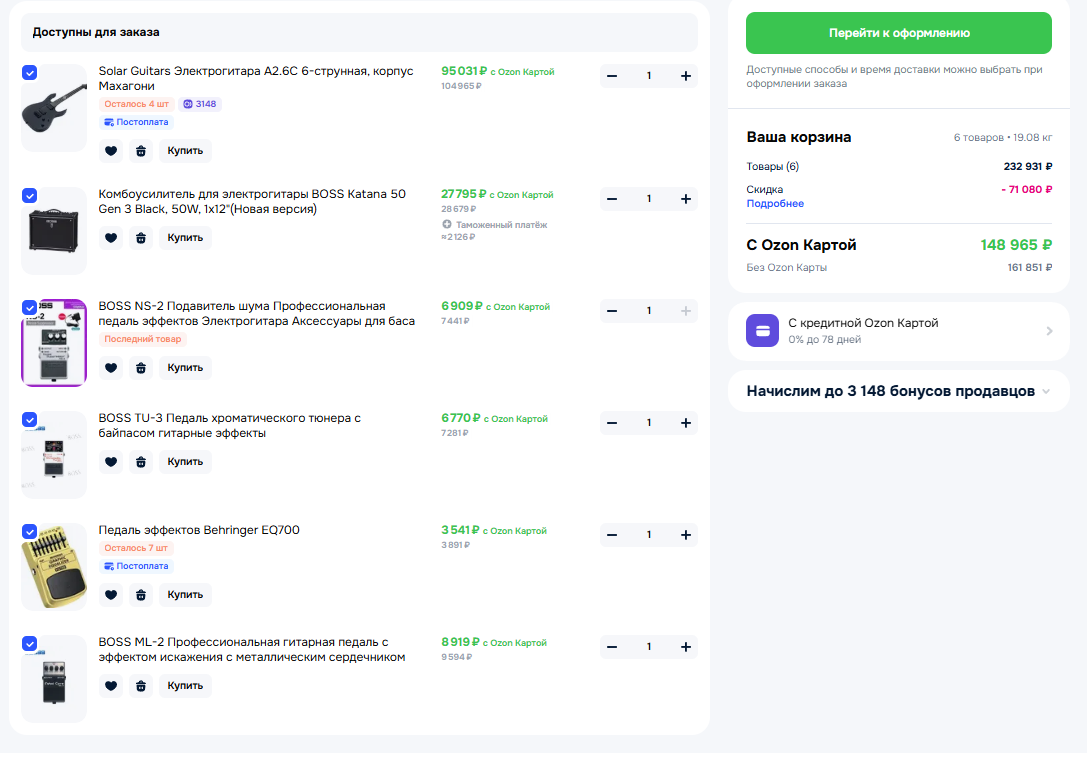Image resolution: width=1087 pixels, height=783 pixels.
Task: Uncheck the Solar Guitars guitar checkbox
Action: pos(30,73)
